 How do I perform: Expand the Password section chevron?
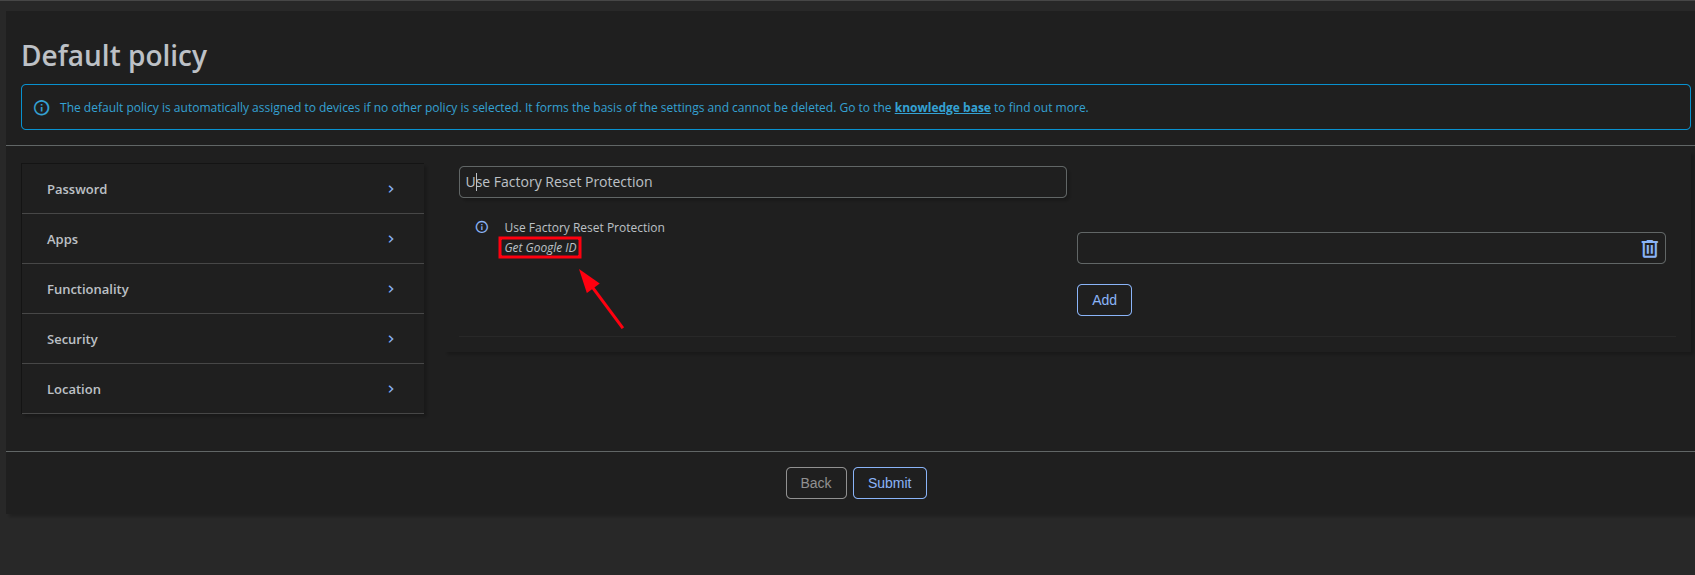tap(391, 189)
